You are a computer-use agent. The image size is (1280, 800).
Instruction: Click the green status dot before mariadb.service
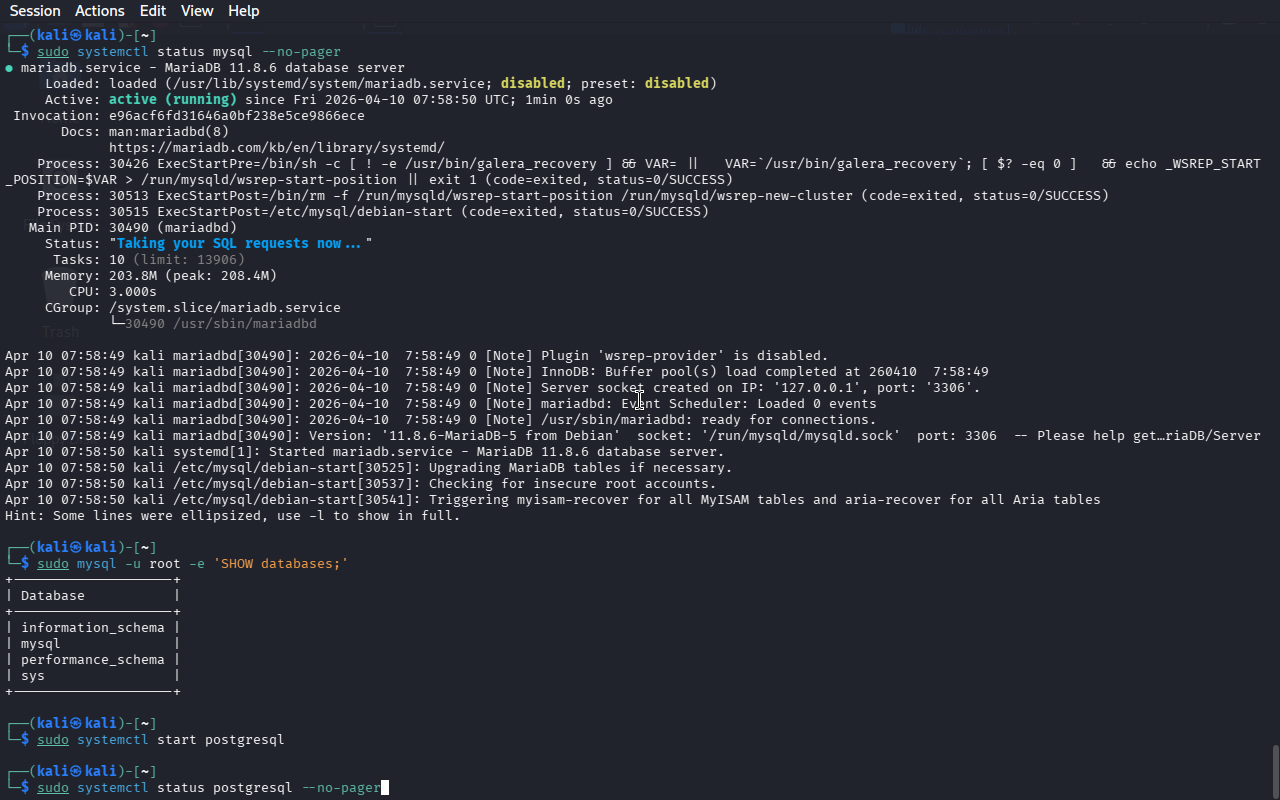(x=9, y=68)
